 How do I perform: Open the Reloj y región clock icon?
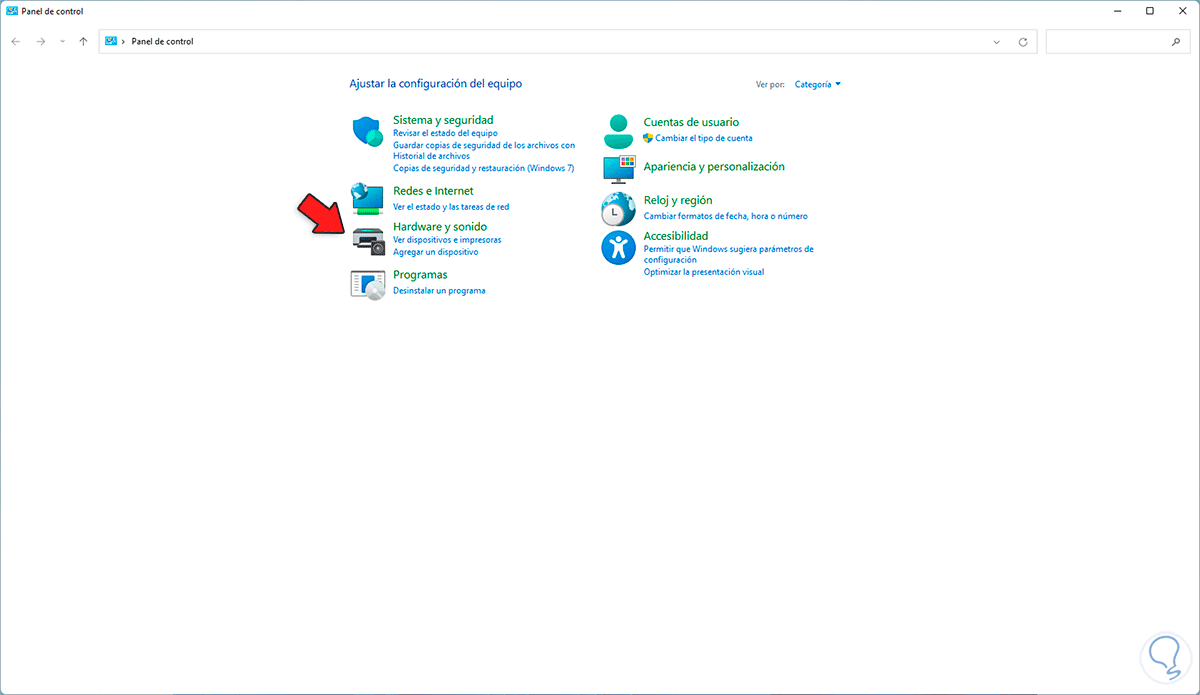[618, 209]
